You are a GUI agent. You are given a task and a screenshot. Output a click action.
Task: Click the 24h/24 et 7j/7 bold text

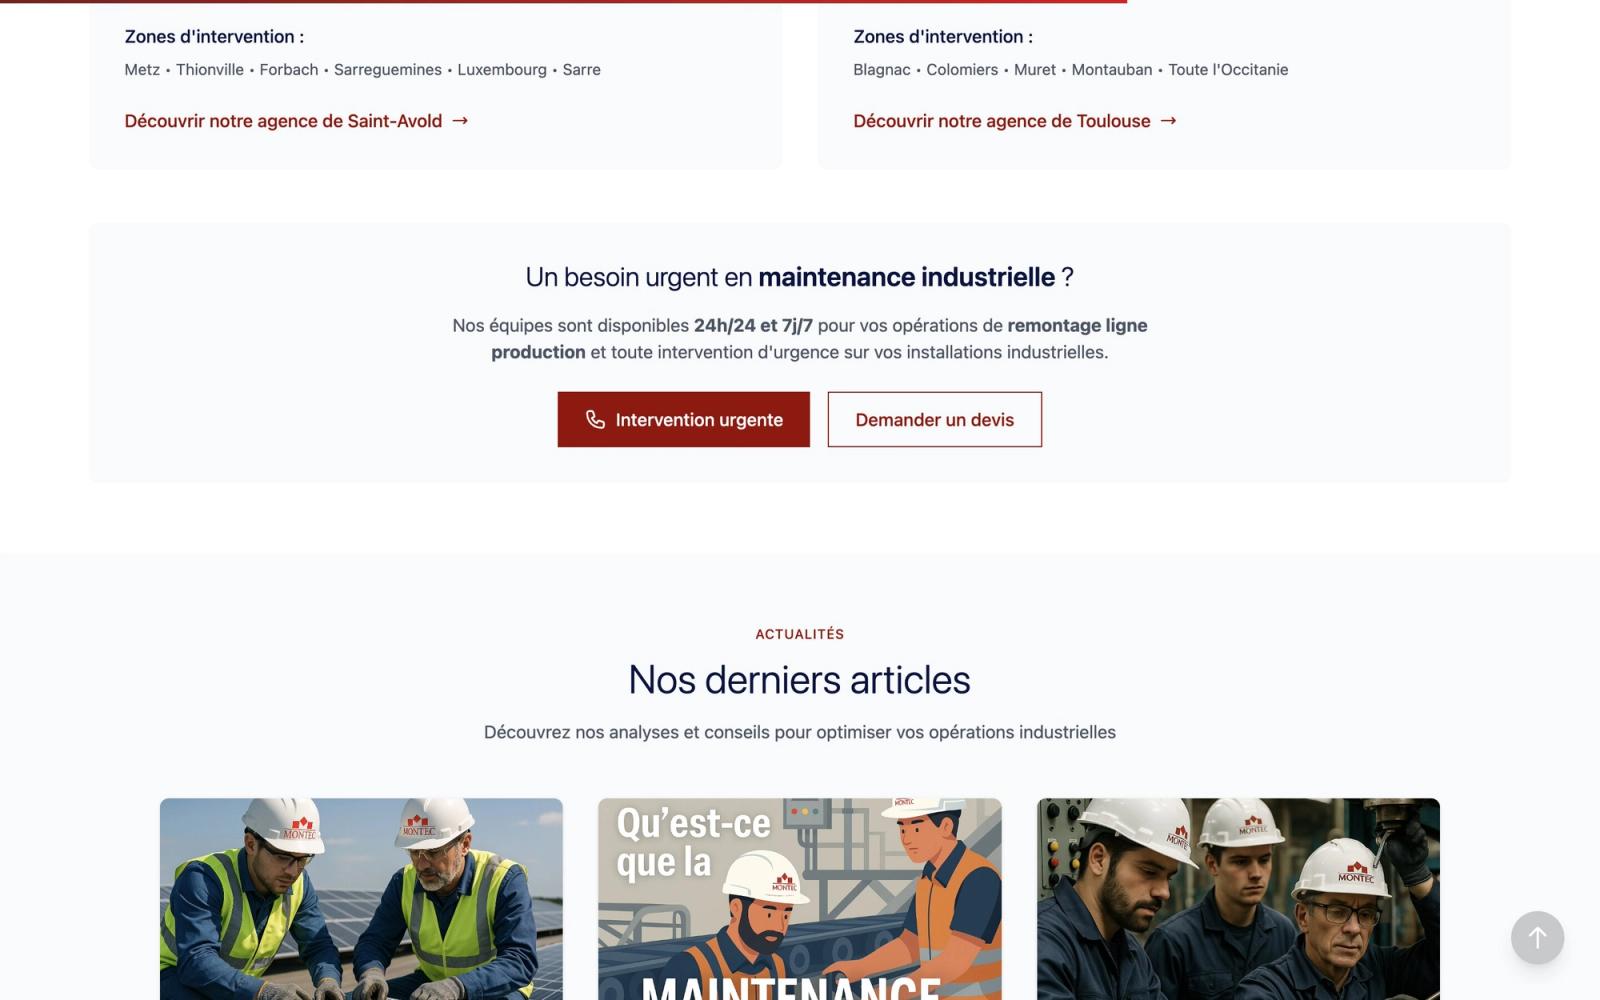(753, 326)
